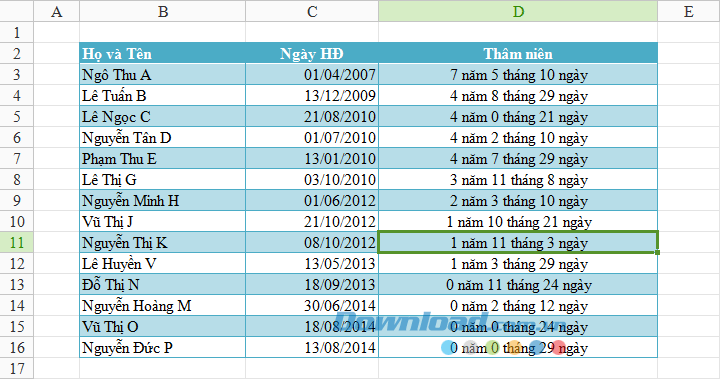Select '4 năm 8 tháng 29 ngày' cell
The width and height of the screenshot is (720, 379).
(x=518, y=96)
